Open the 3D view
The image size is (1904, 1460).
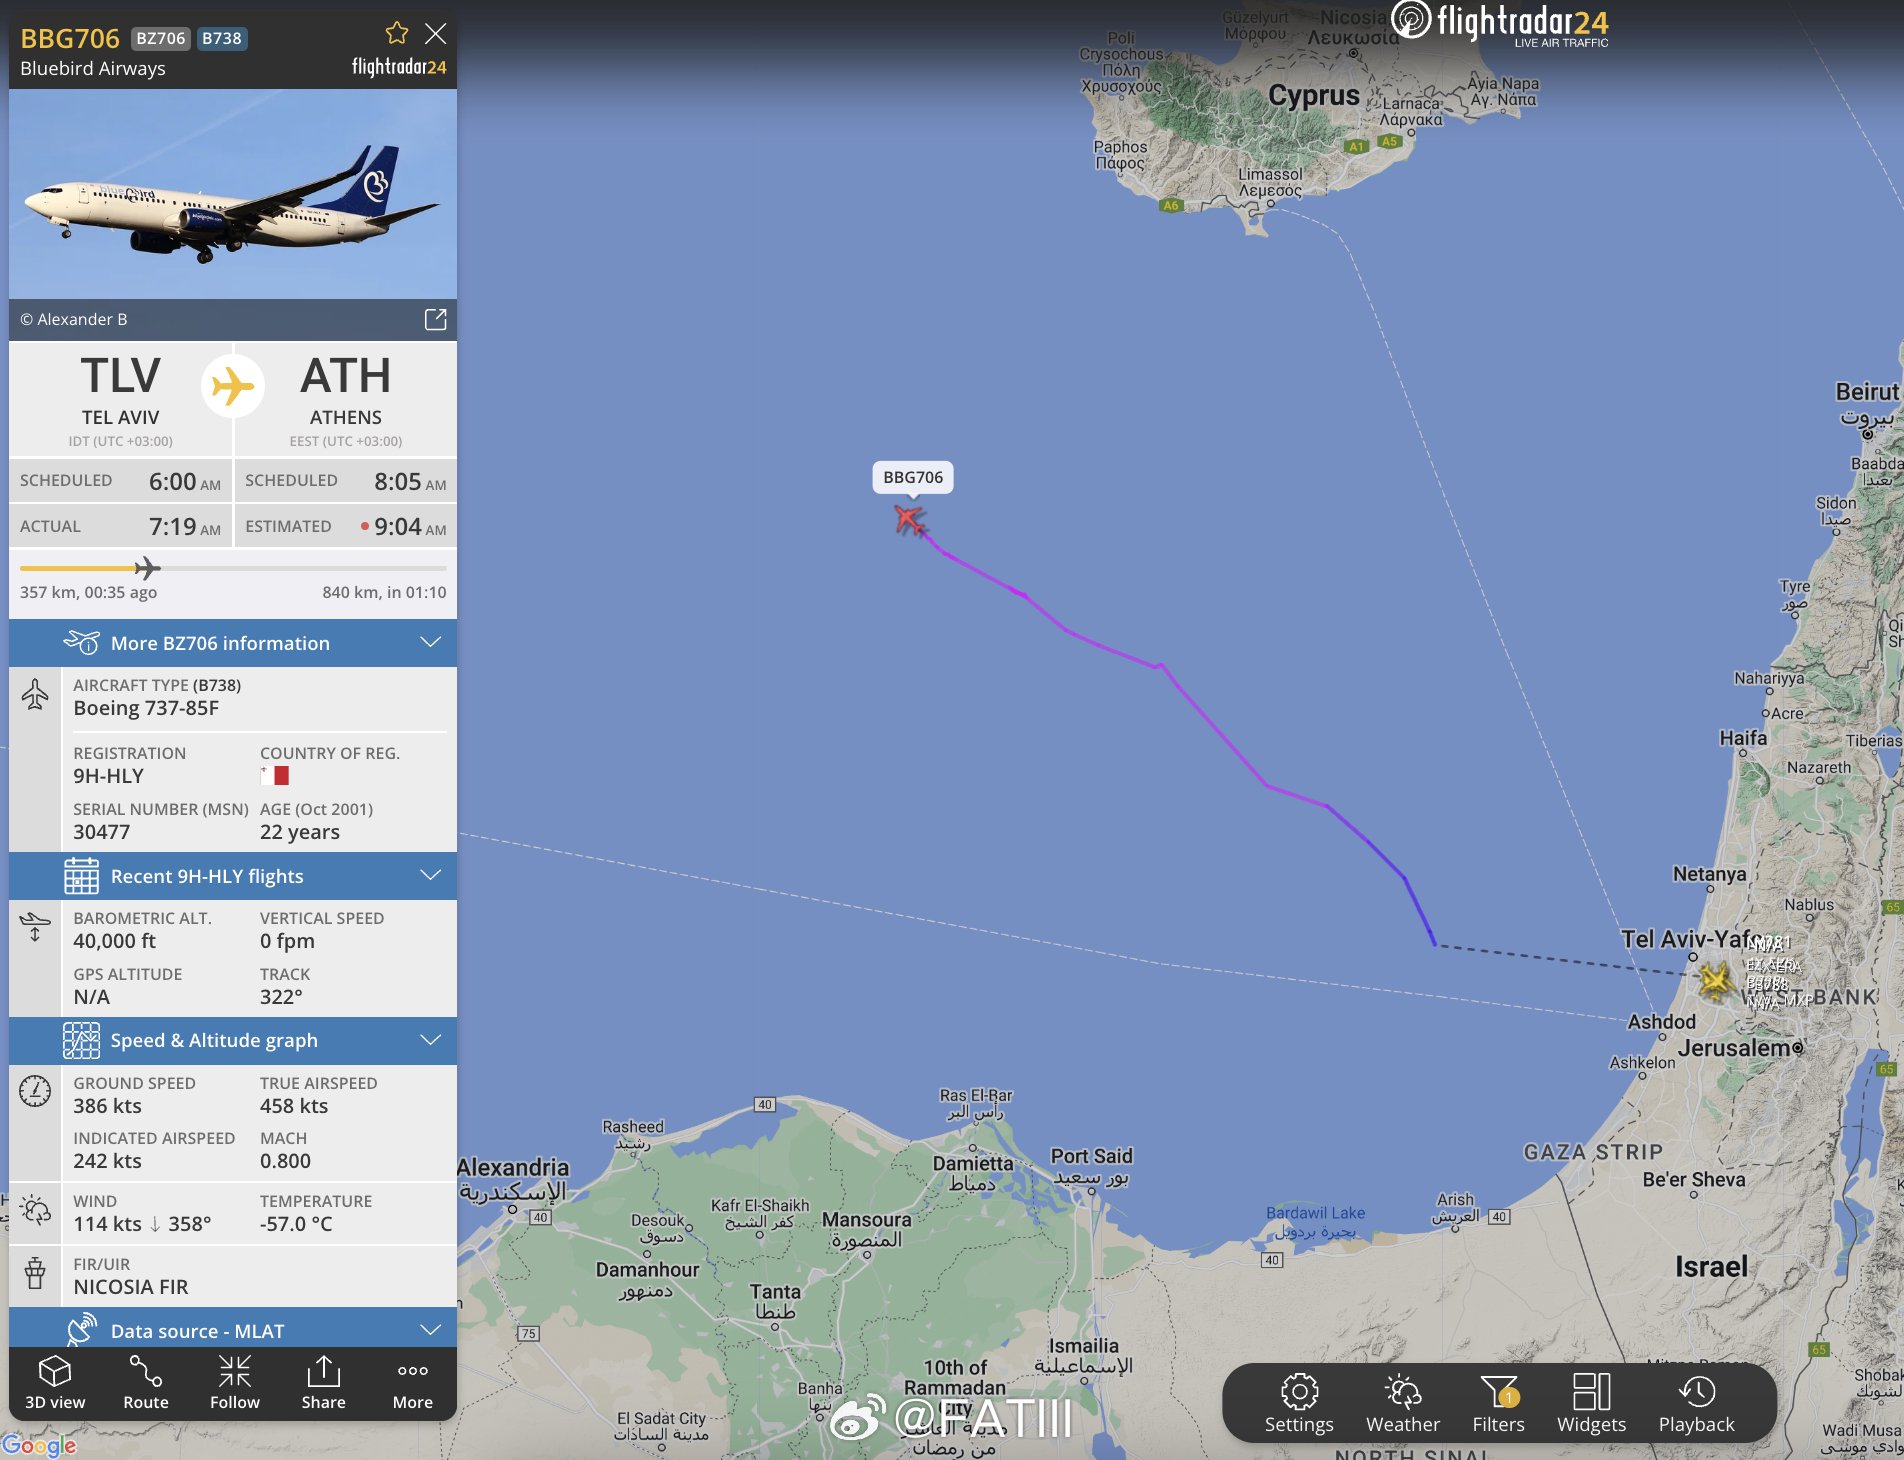click(x=55, y=1383)
